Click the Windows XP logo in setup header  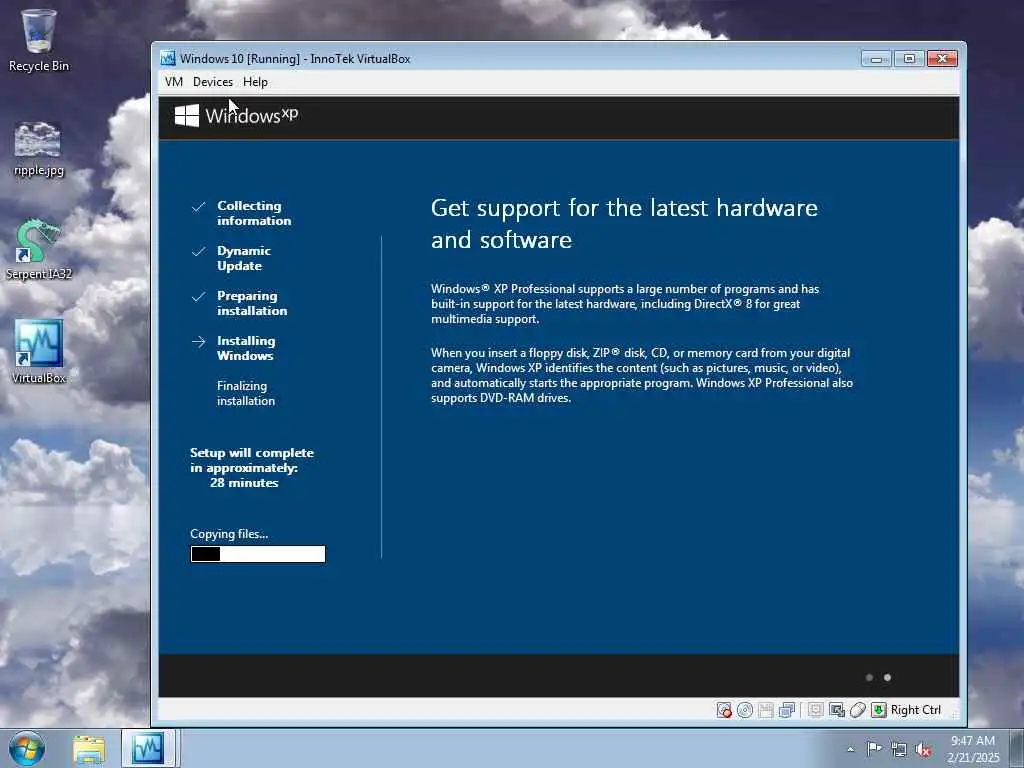(236, 116)
